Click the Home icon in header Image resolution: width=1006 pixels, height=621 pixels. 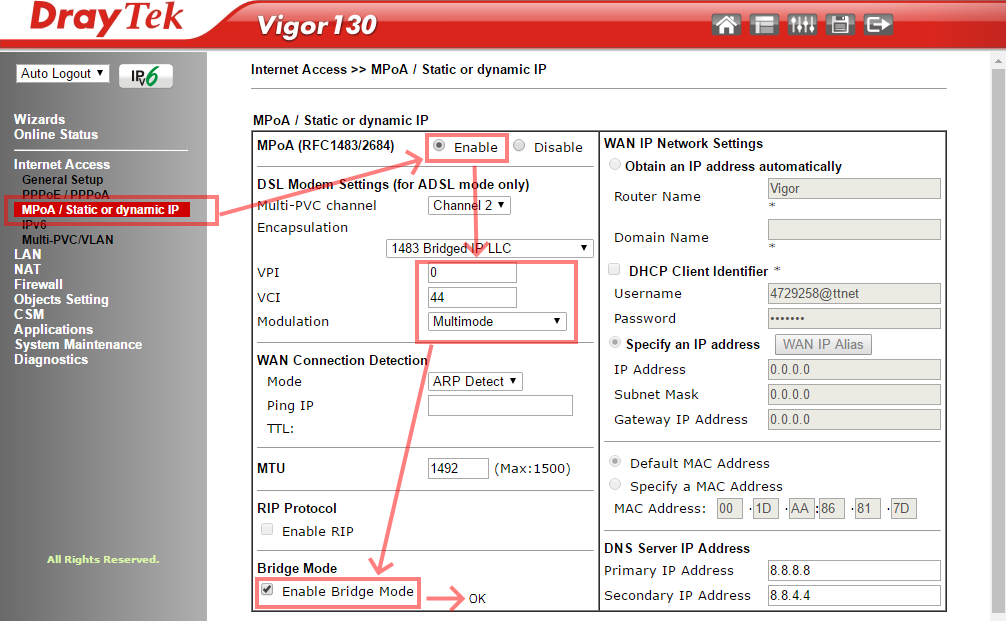726,24
